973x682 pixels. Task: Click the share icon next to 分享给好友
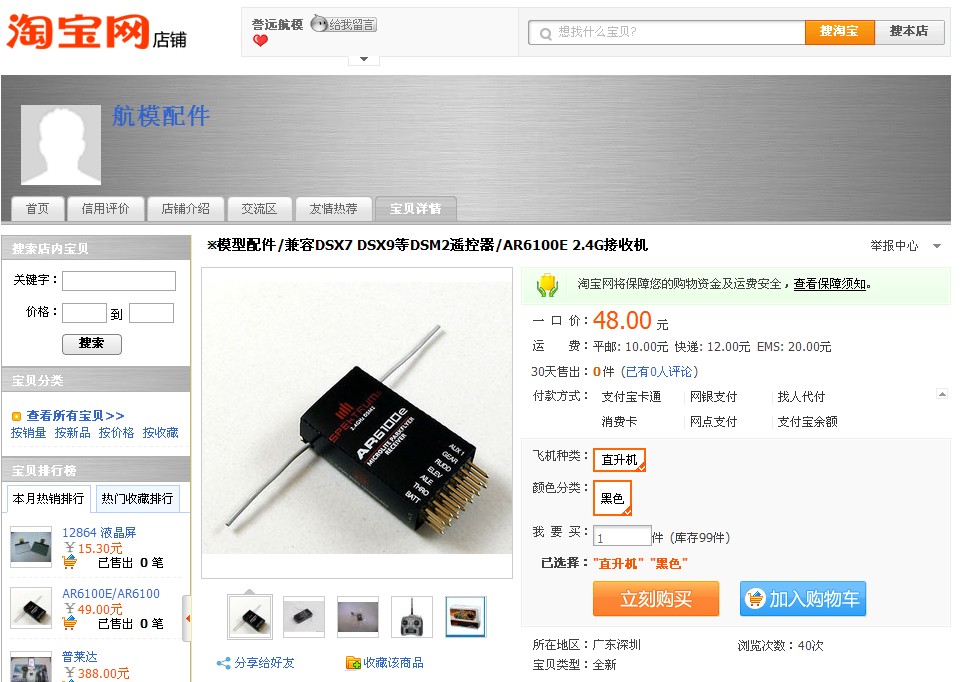coord(223,663)
